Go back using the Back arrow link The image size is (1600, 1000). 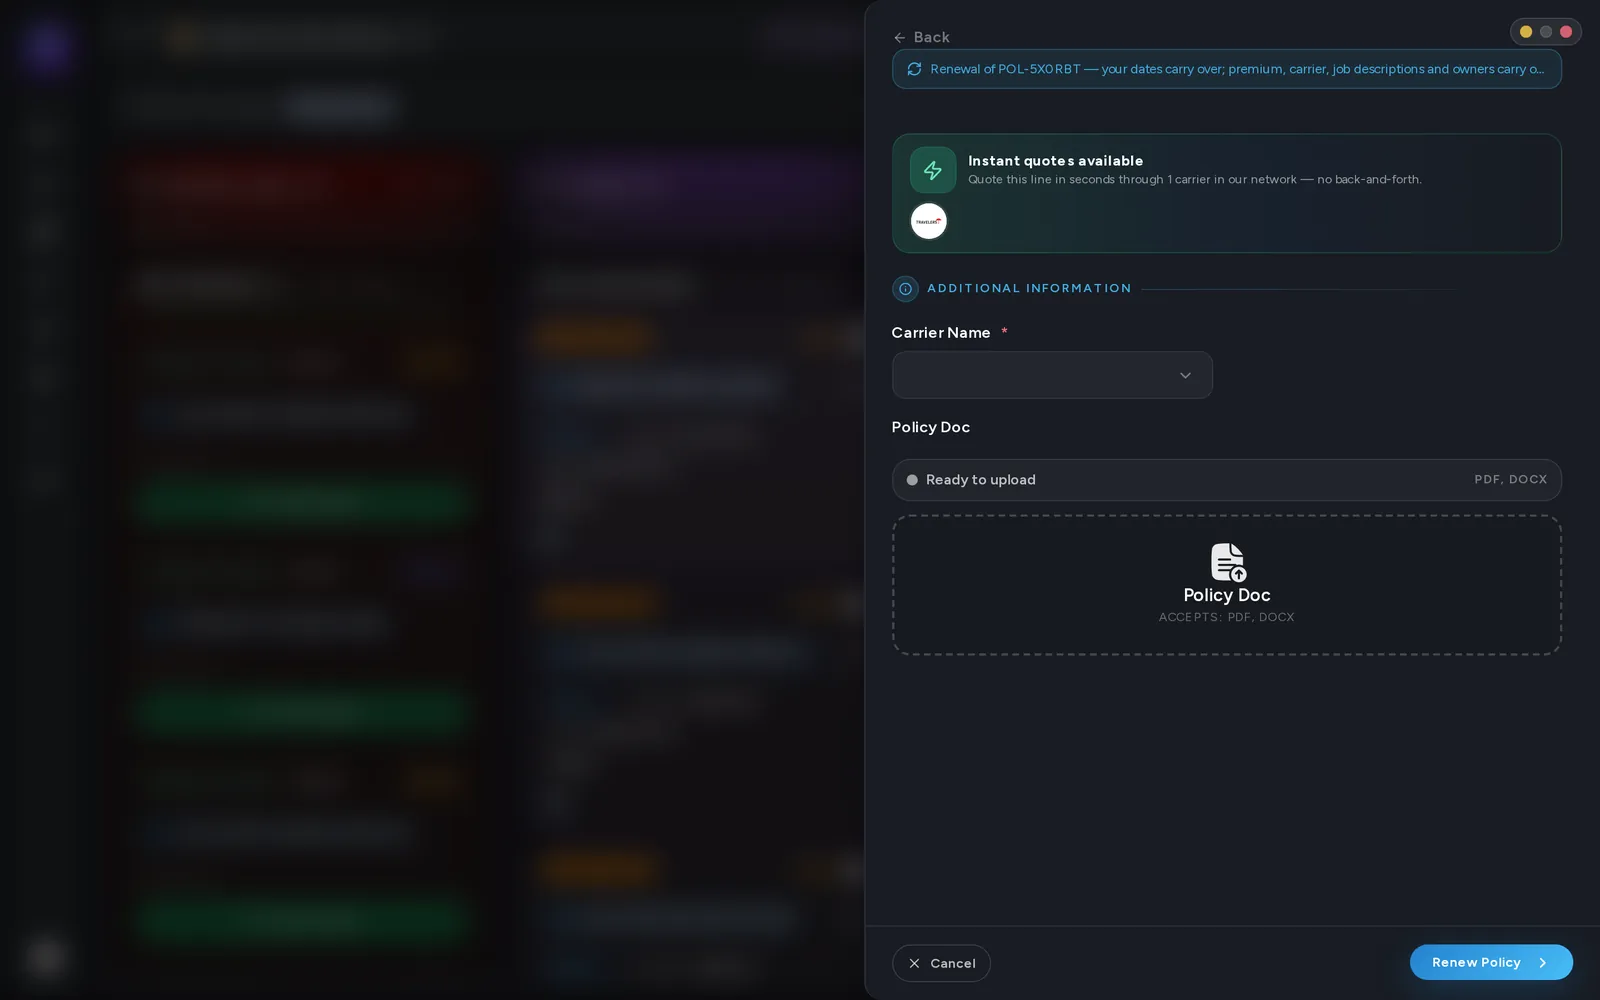click(921, 37)
